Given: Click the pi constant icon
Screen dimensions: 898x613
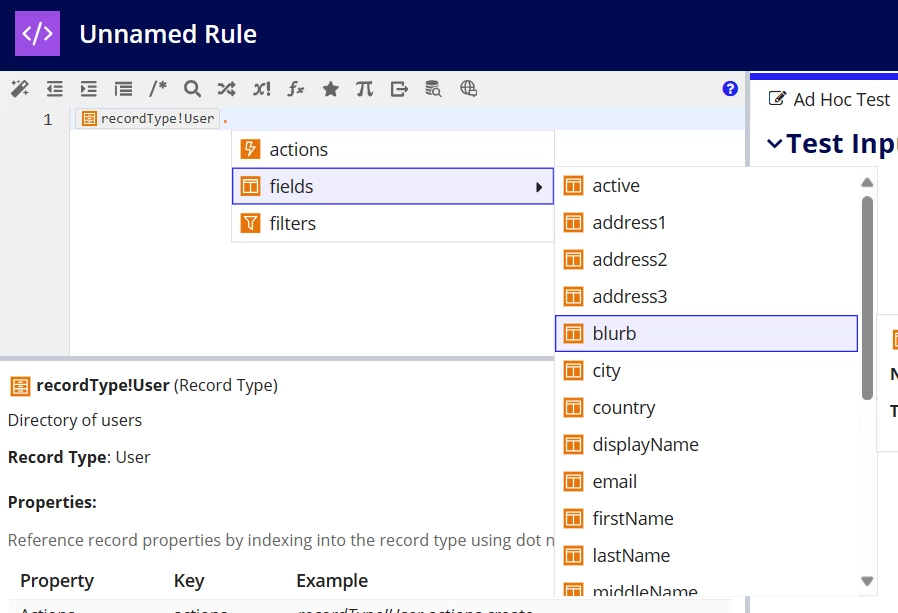Looking at the screenshot, I should click(x=365, y=89).
